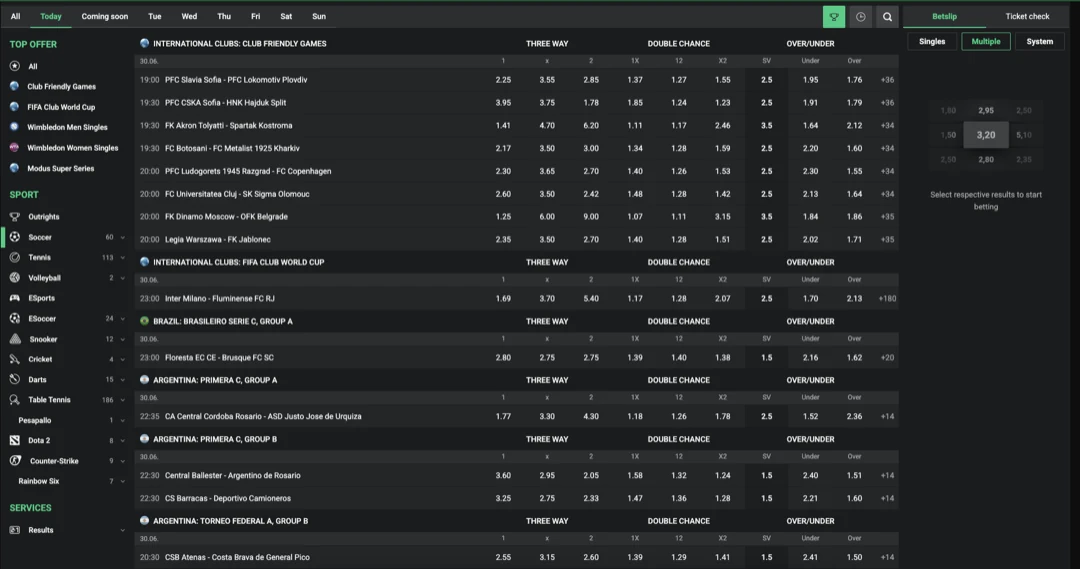Click the Wimbledon Men Singles icon
The width and height of the screenshot is (1080, 569).
(x=14, y=127)
